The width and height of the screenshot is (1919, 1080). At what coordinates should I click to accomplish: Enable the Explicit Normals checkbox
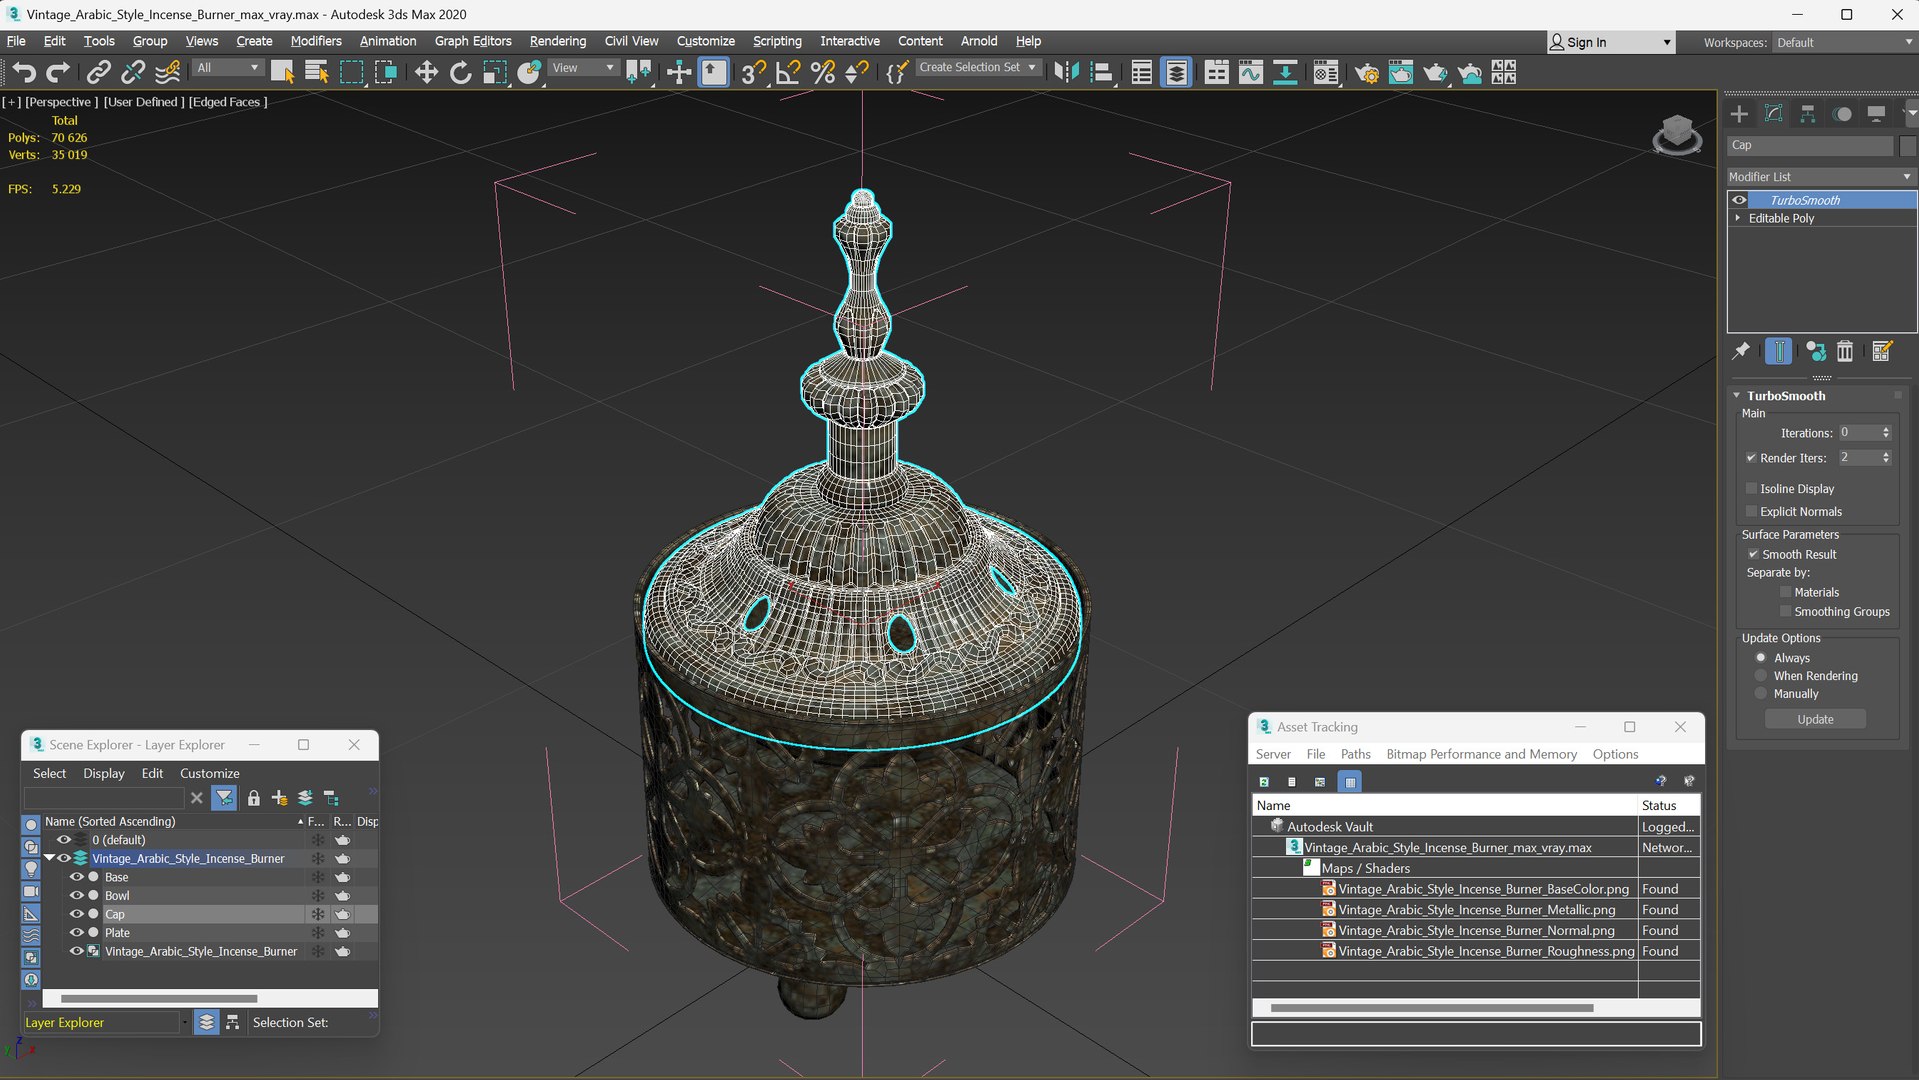click(x=1751, y=512)
